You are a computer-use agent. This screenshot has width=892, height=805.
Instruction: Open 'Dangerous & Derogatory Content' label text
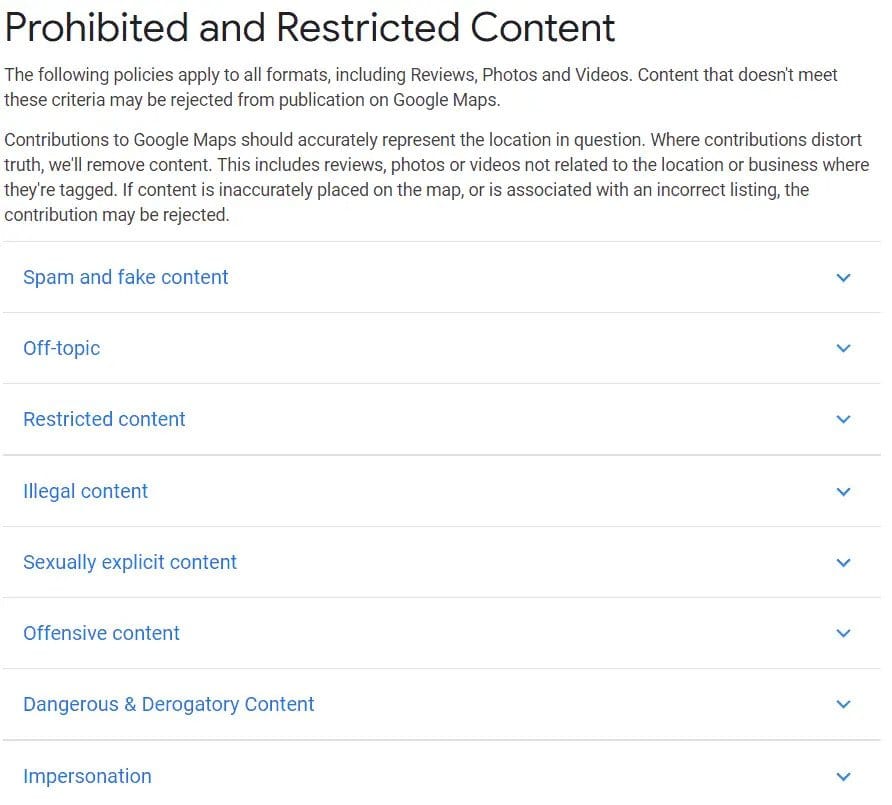point(168,705)
